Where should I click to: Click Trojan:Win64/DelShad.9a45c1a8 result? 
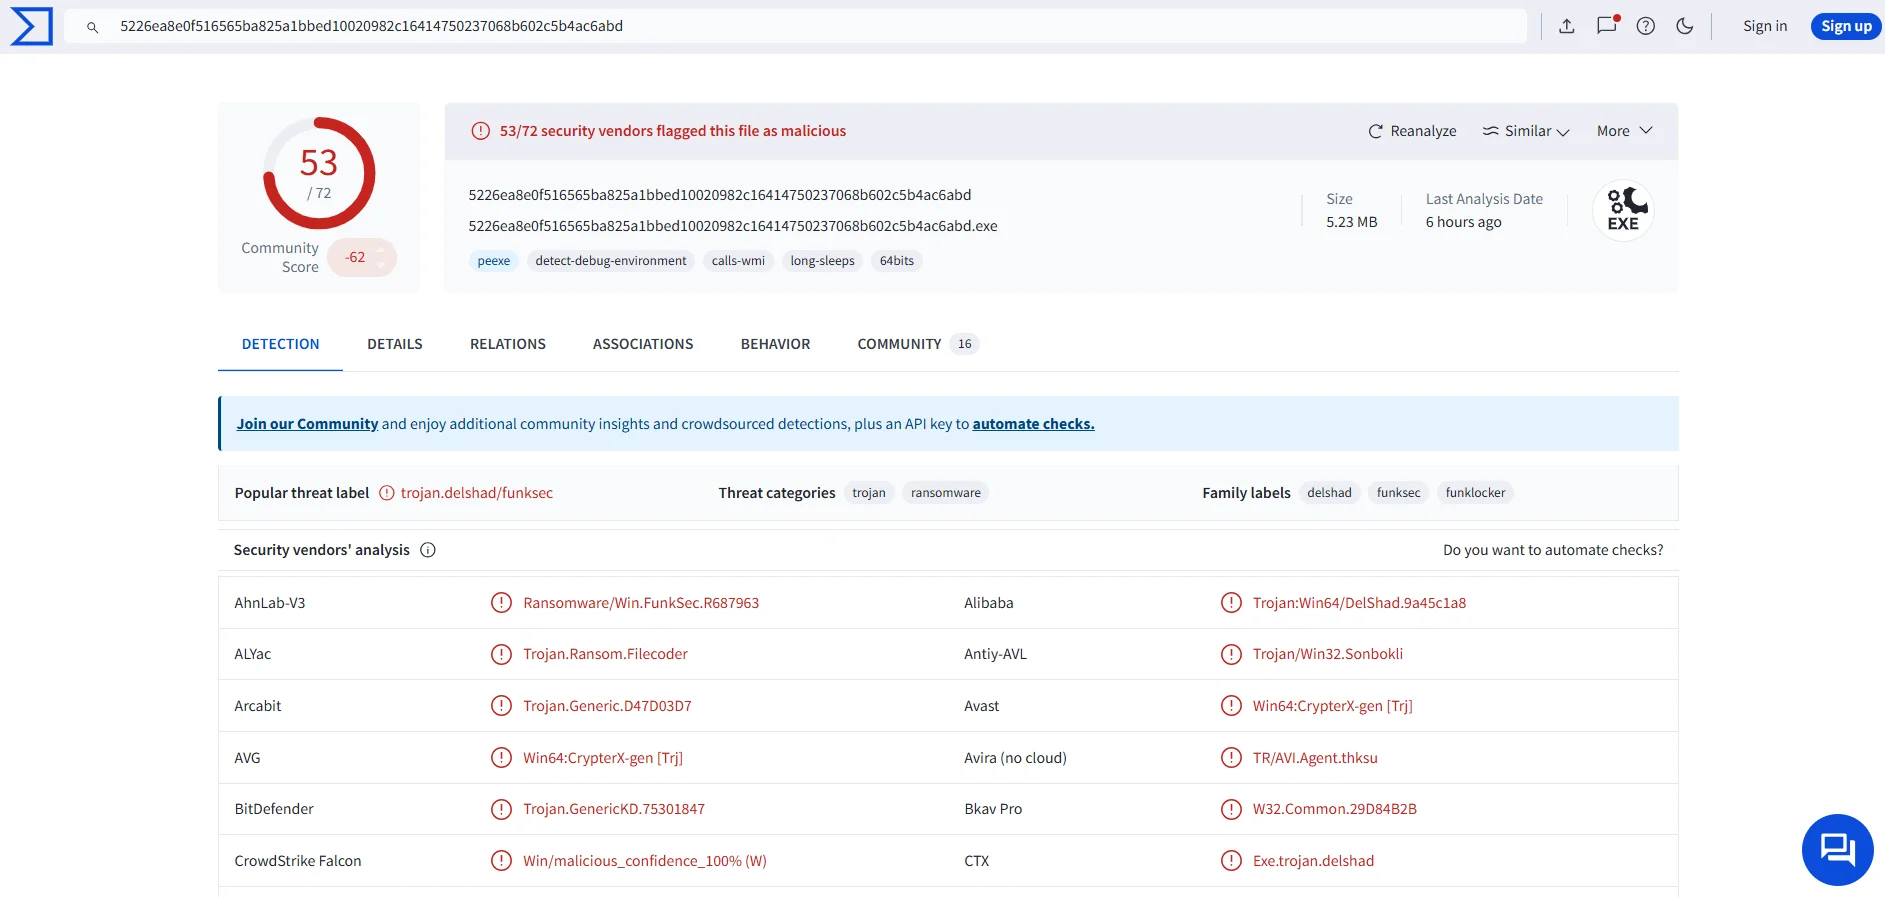pyautogui.click(x=1359, y=603)
